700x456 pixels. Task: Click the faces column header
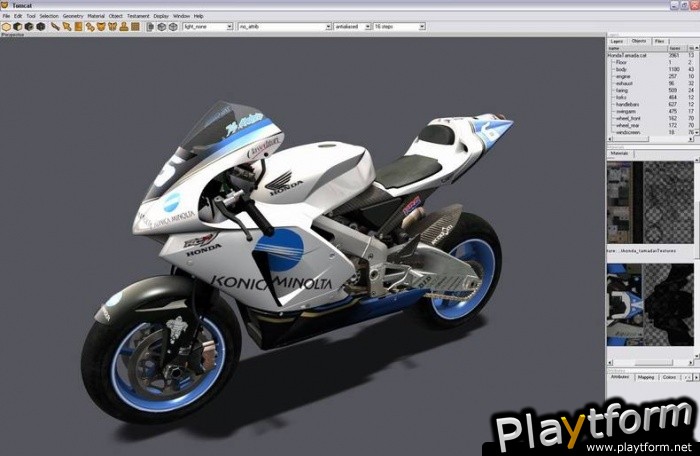[x=677, y=48]
